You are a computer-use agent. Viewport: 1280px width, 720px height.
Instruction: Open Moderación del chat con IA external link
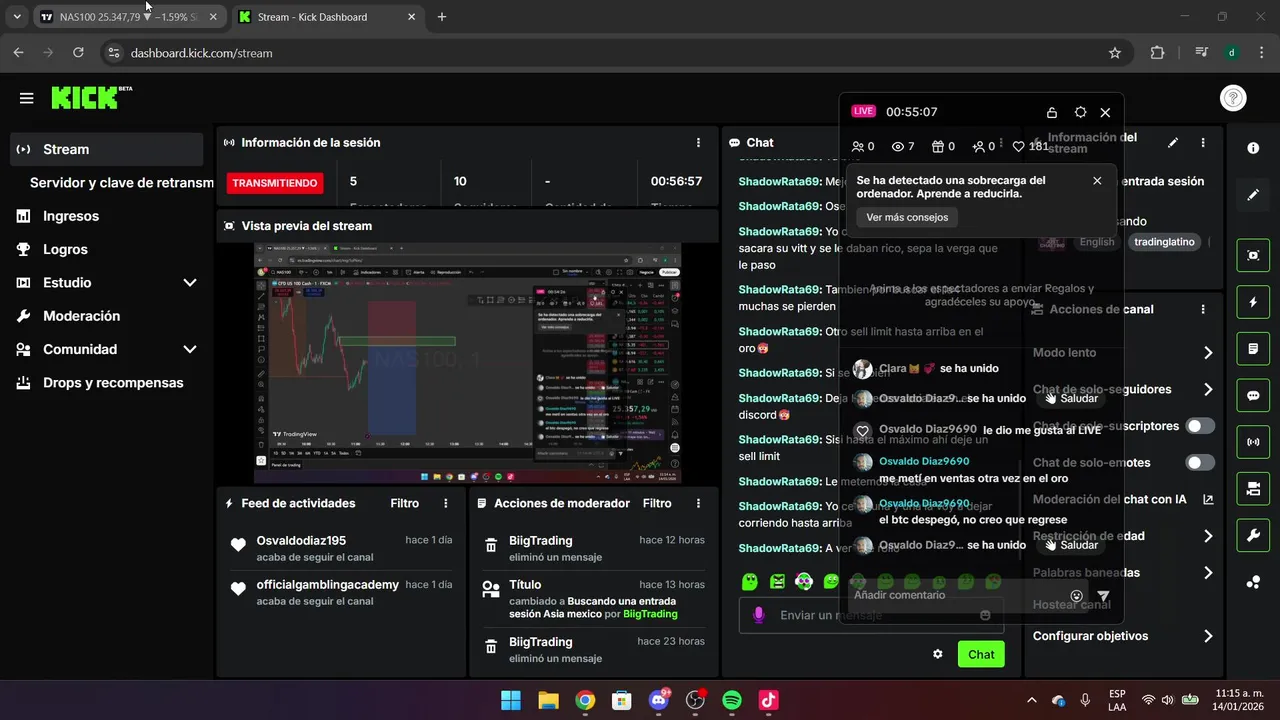tap(1208, 499)
